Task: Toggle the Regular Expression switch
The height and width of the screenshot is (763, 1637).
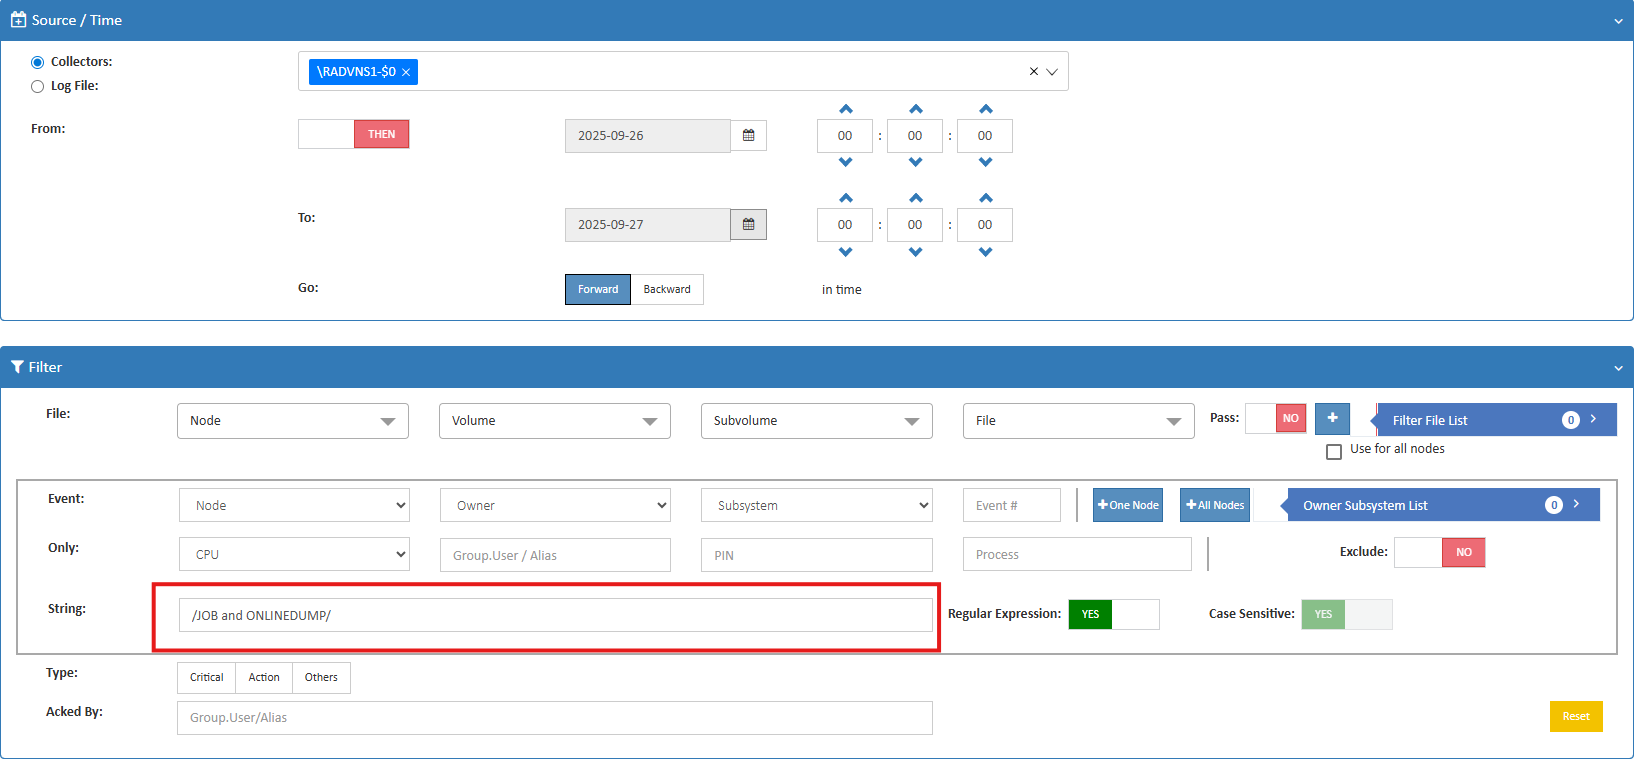Action: [x=1113, y=615]
